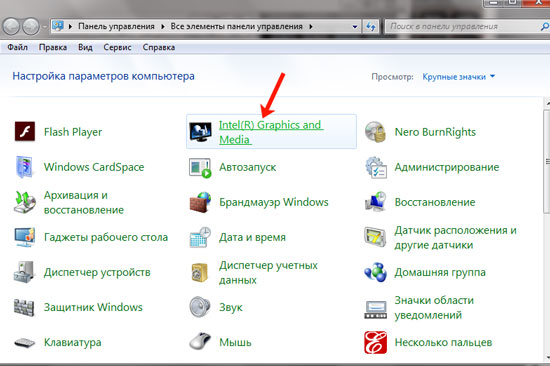Open the Мышь link
Viewport: 550px width, 366px height.
click(x=235, y=342)
